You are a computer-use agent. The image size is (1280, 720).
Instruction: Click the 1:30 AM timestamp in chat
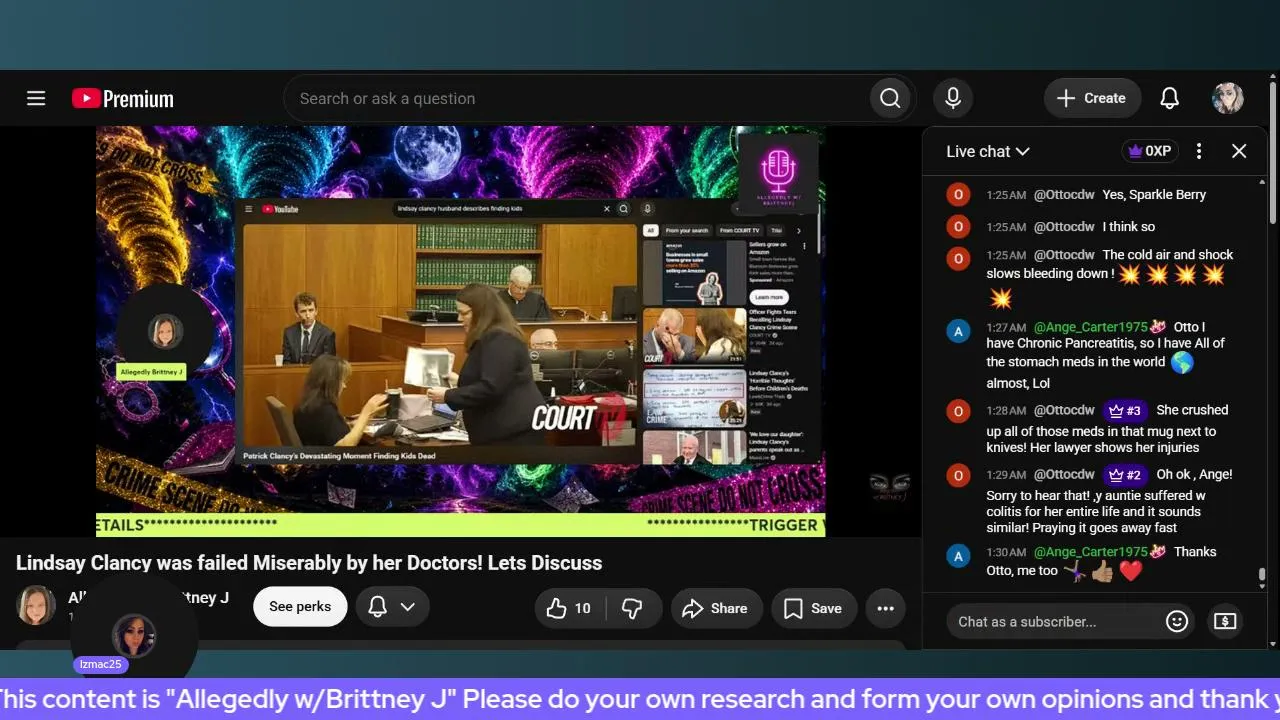1006,552
